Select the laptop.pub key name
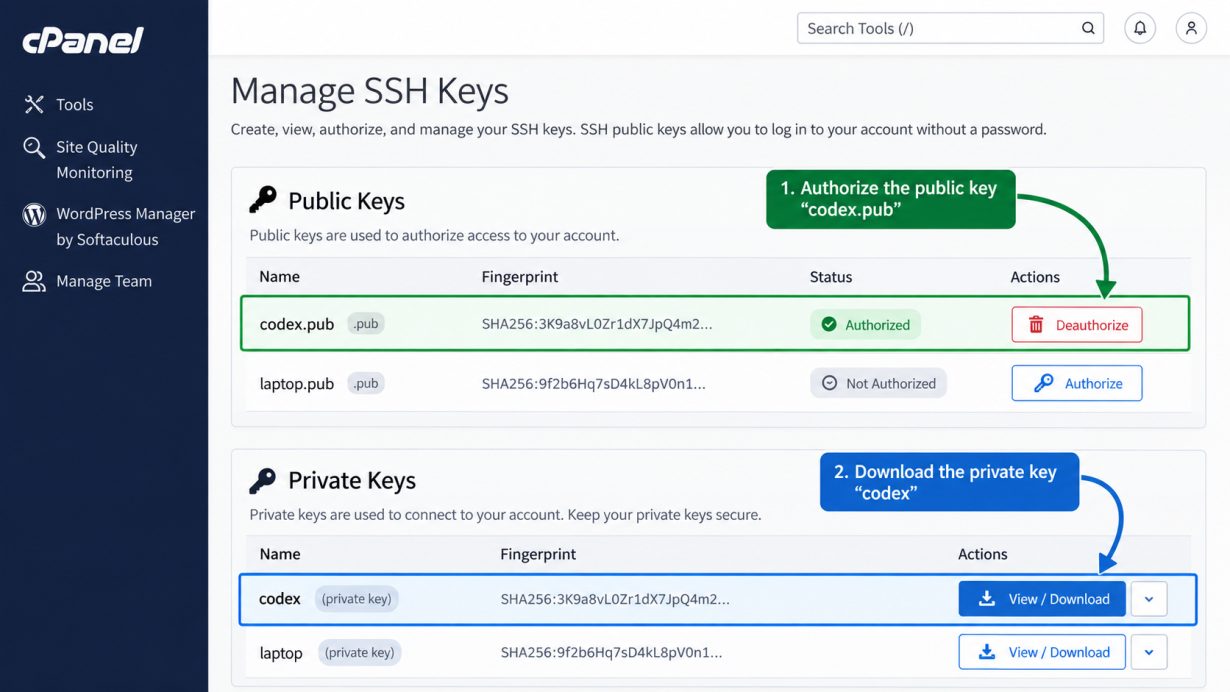This screenshot has height=692, width=1230. click(296, 383)
